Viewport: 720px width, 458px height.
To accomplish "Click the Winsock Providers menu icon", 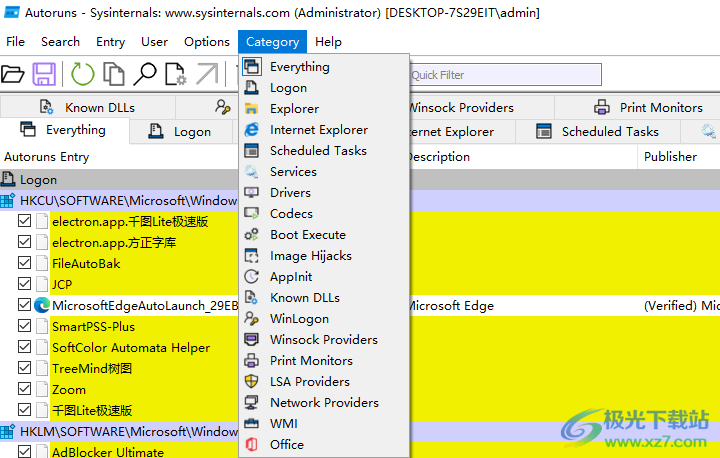I will (251, 339).
